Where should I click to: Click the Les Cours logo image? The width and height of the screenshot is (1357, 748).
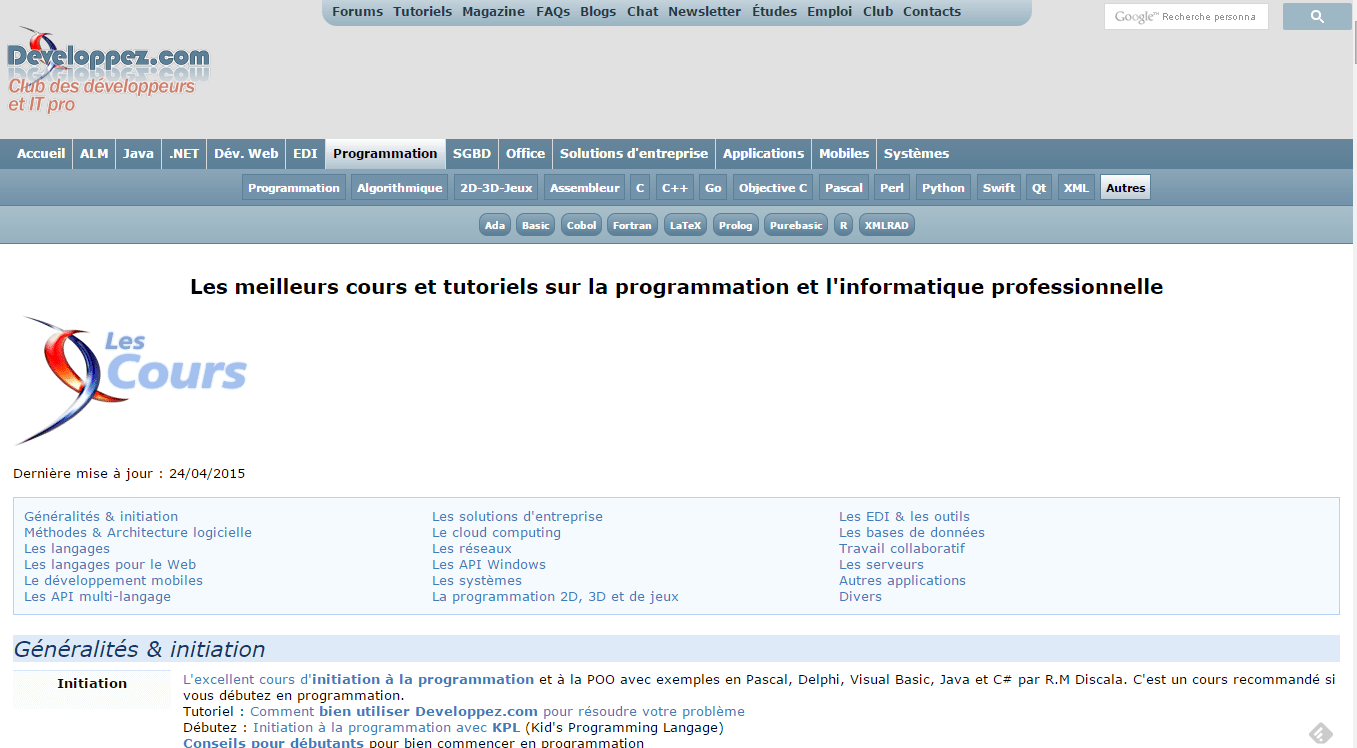point(132,379)
